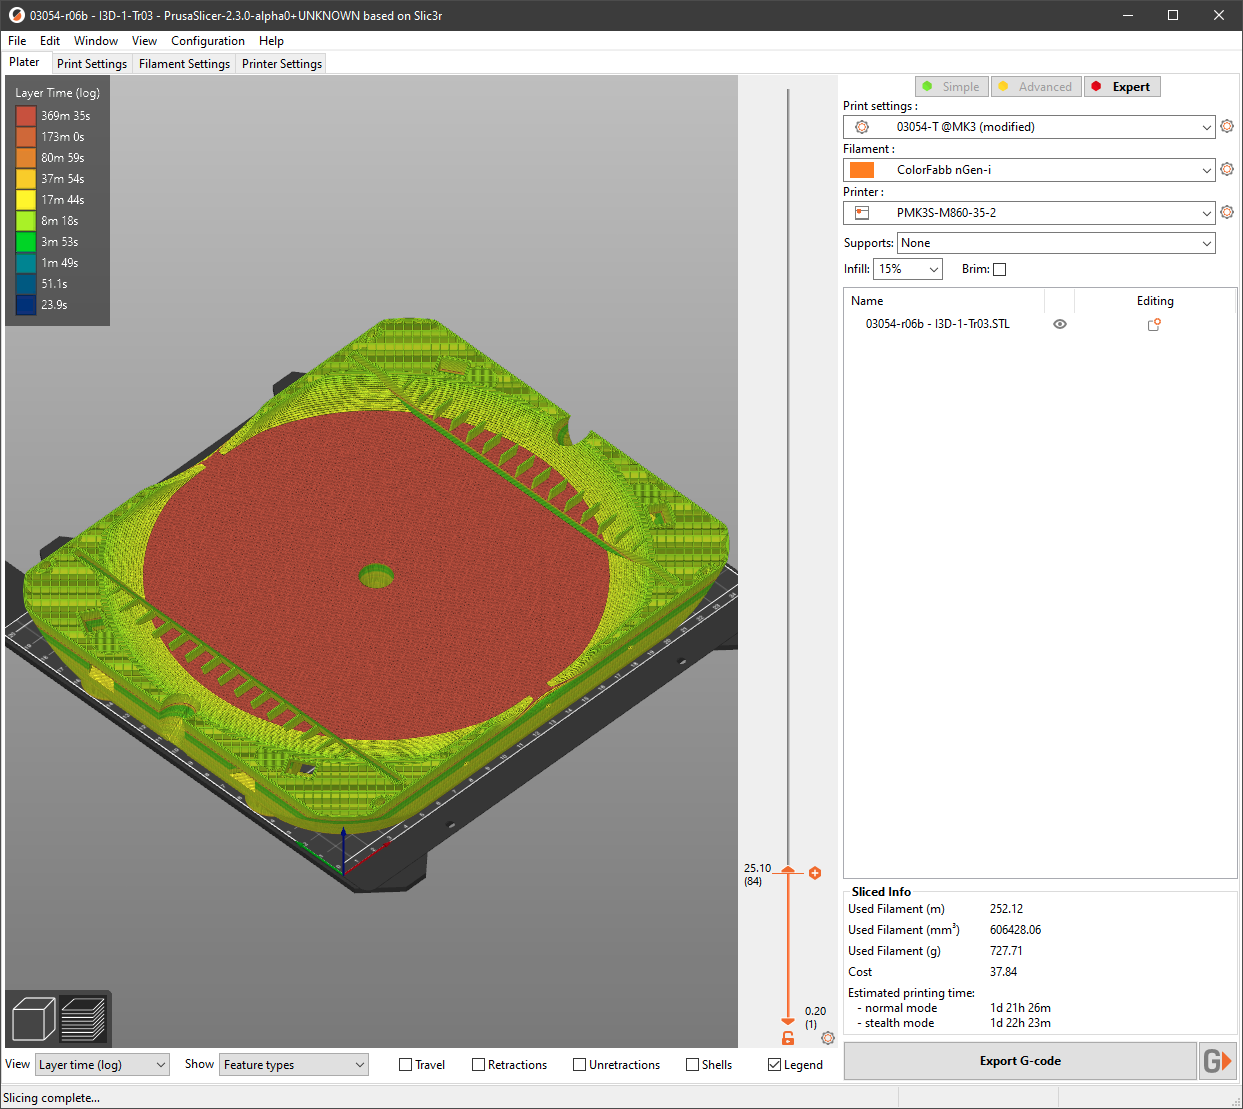The width and height of the screenshot is (1243, 1109).
Task: Enable the Retractions checkbox
Action: pyautogui.click(x=478, y=1065)
